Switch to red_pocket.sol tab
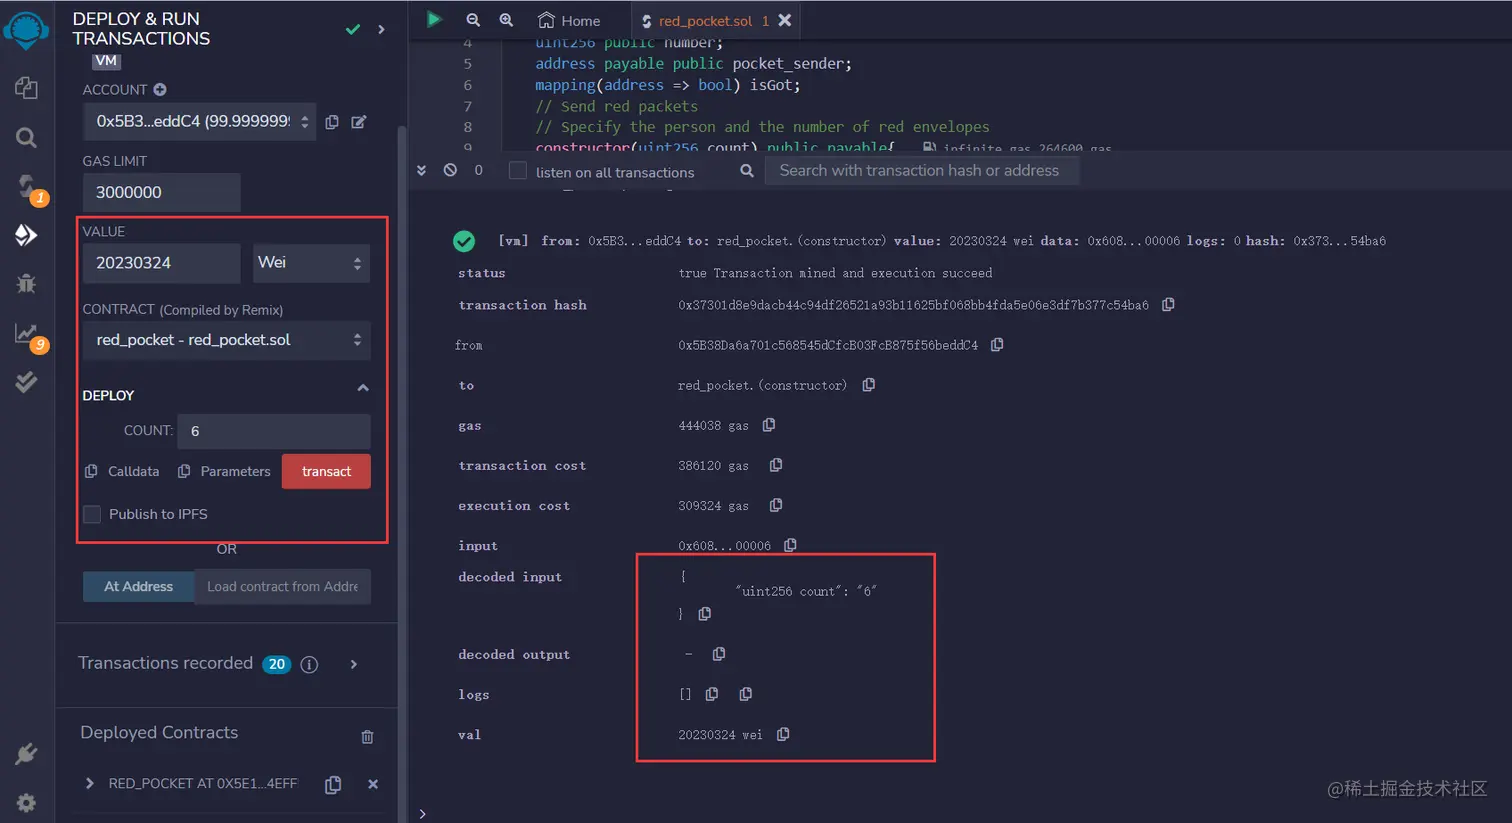This screenshot has width=1512, height=823. (704, 20)
